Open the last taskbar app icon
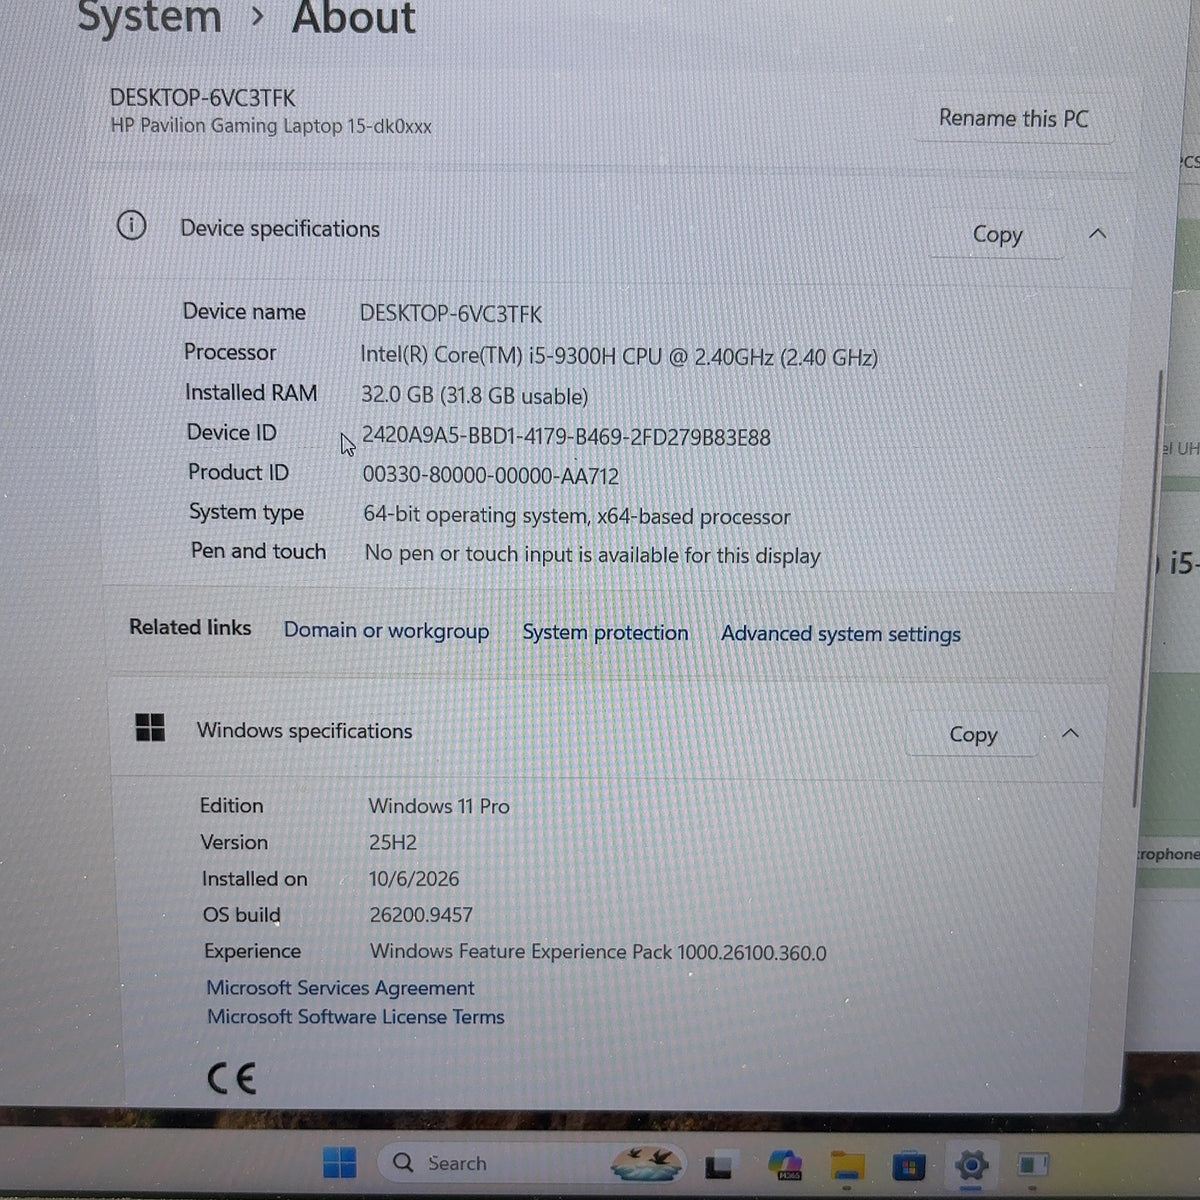Screen dimensions: 1200x1200 1033,1165
